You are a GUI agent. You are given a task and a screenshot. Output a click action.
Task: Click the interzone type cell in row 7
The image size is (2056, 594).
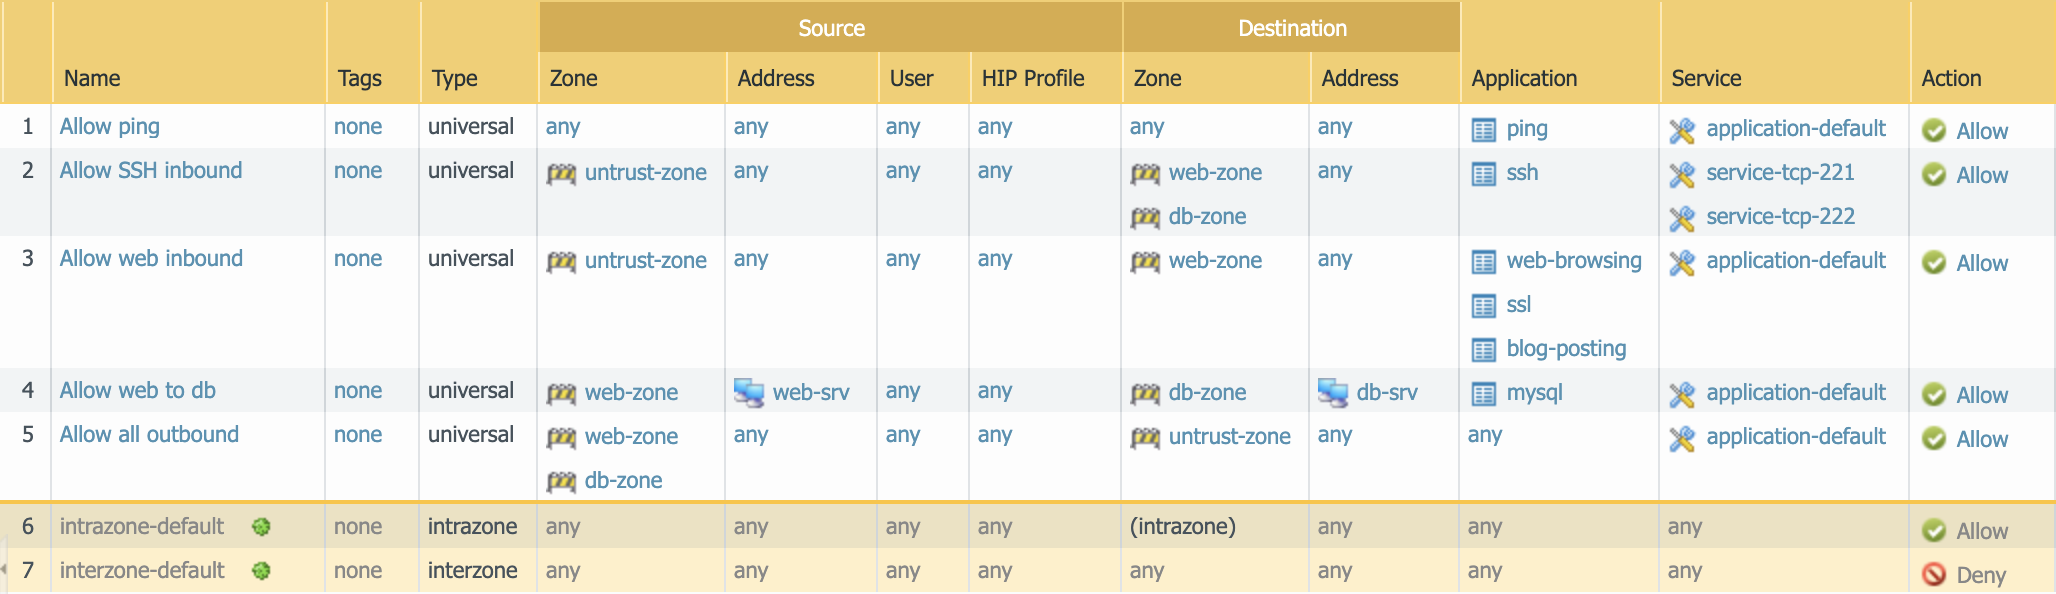(472, 571)
